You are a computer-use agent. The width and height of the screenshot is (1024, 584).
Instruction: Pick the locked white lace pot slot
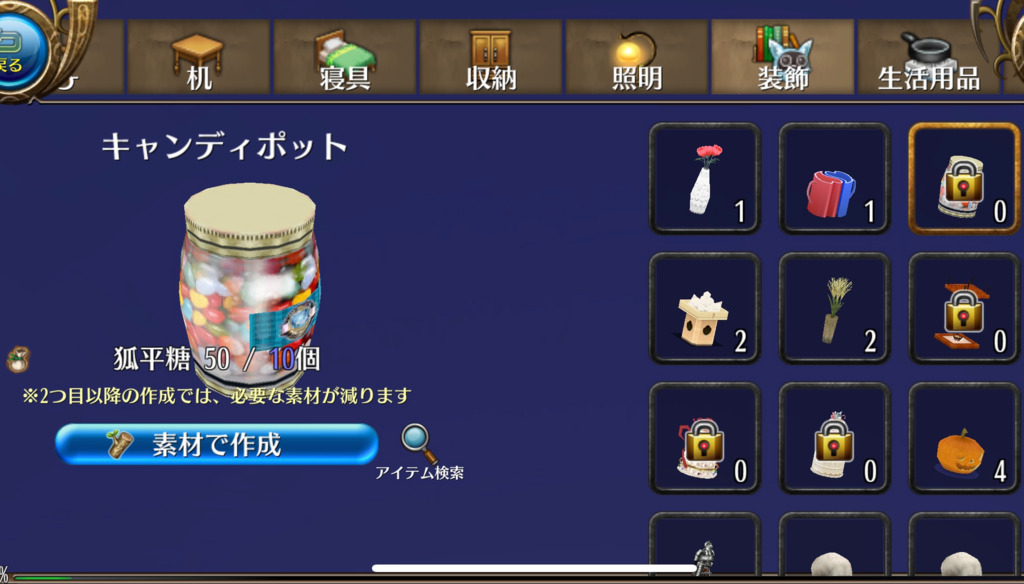pyautogui.click(x=835, y=438)
